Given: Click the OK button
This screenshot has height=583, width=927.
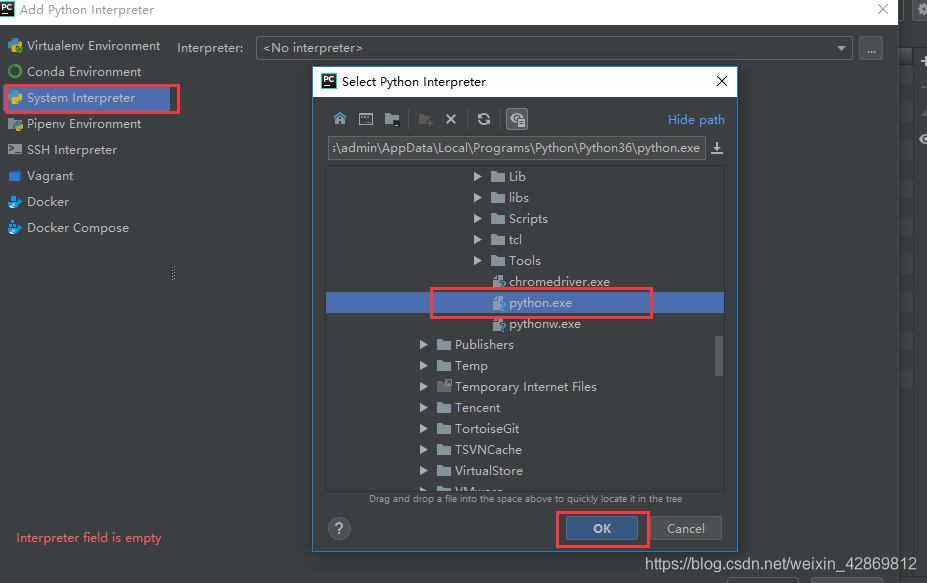Looking at the screenshot, I should click(602, 528).
